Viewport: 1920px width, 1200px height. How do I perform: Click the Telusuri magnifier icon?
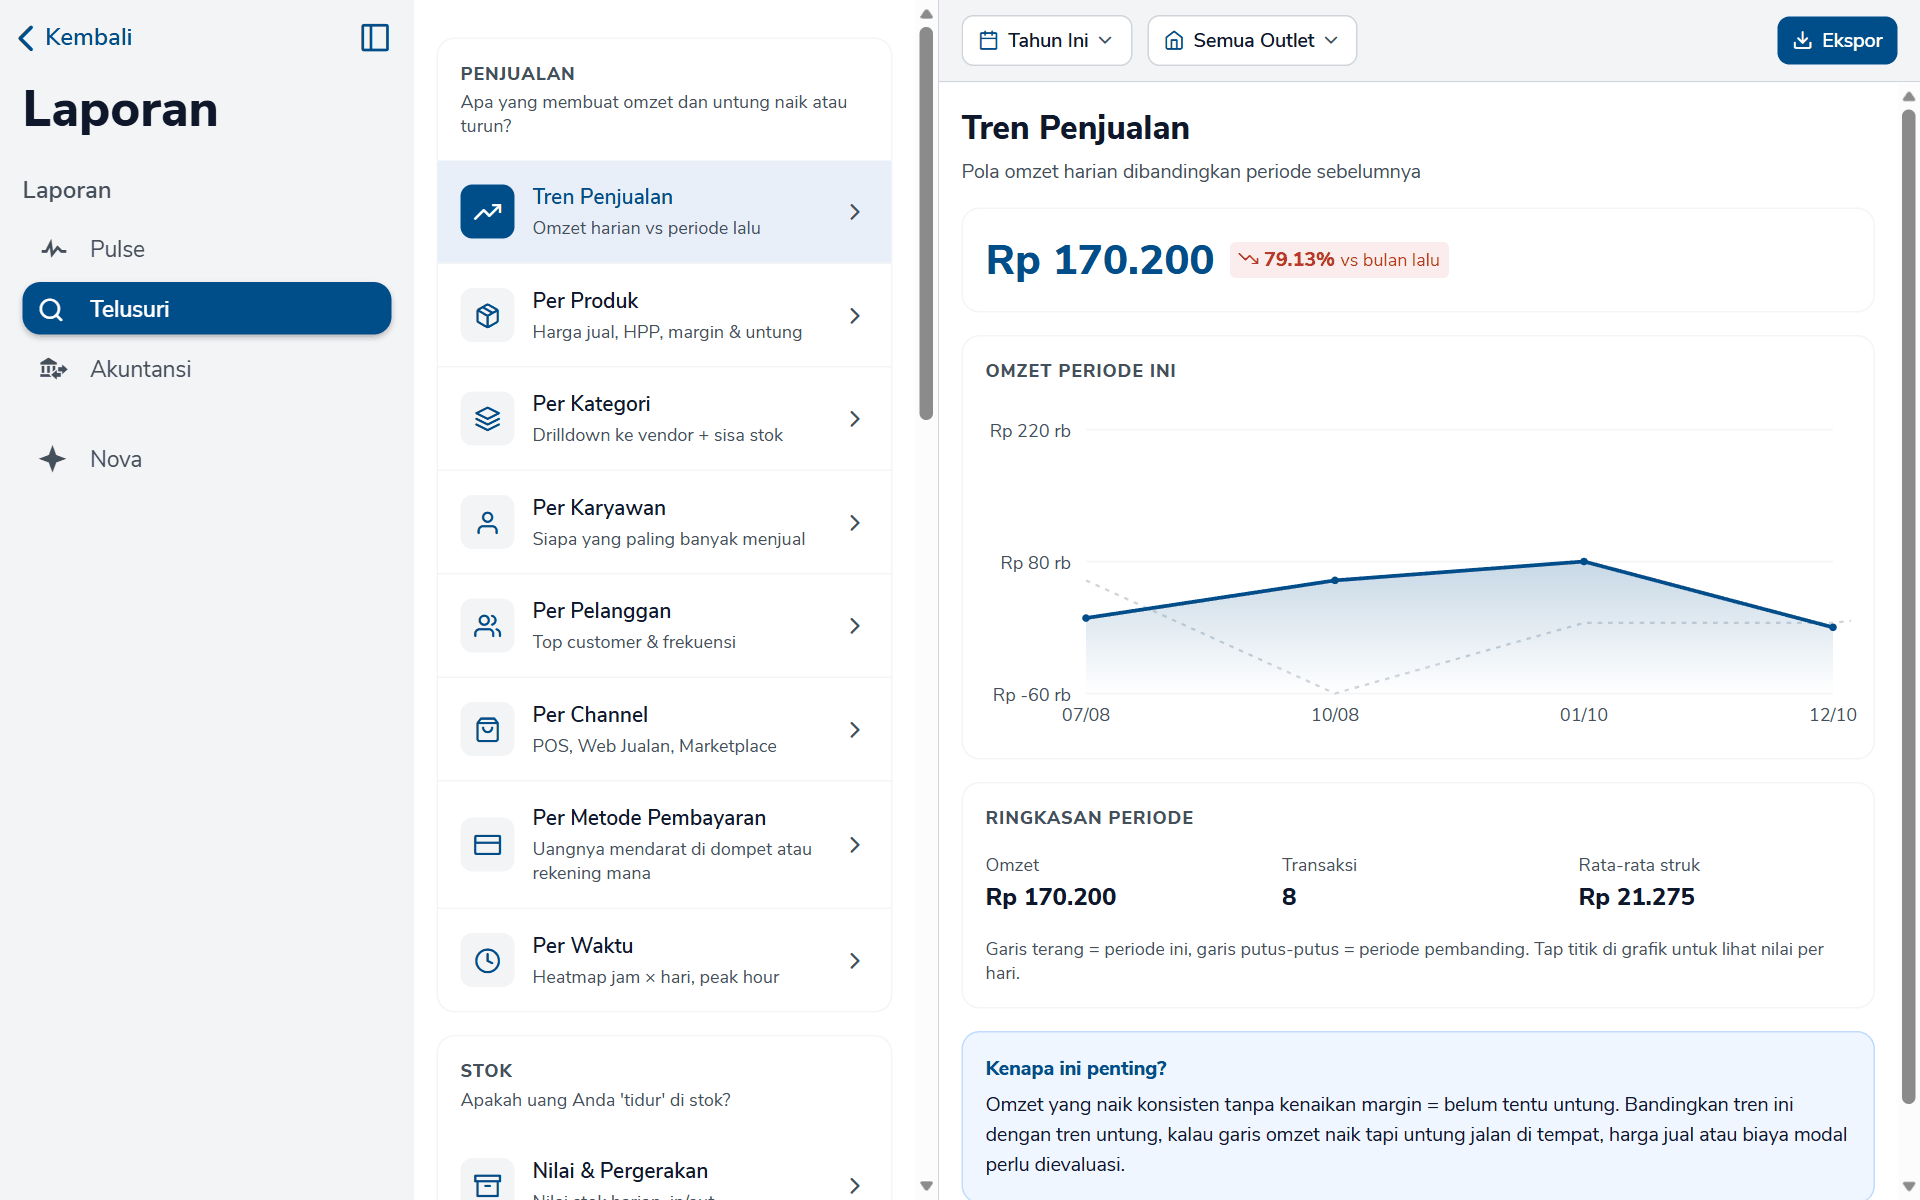point(51,310)
